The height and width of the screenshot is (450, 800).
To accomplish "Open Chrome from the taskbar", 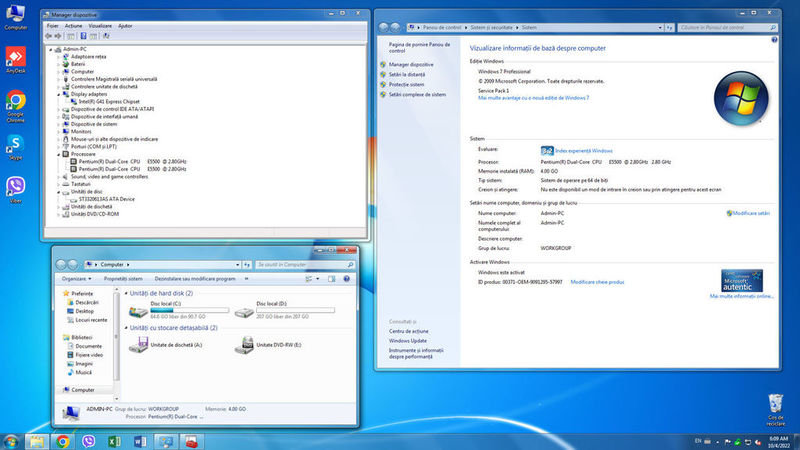I will (62, 441).
